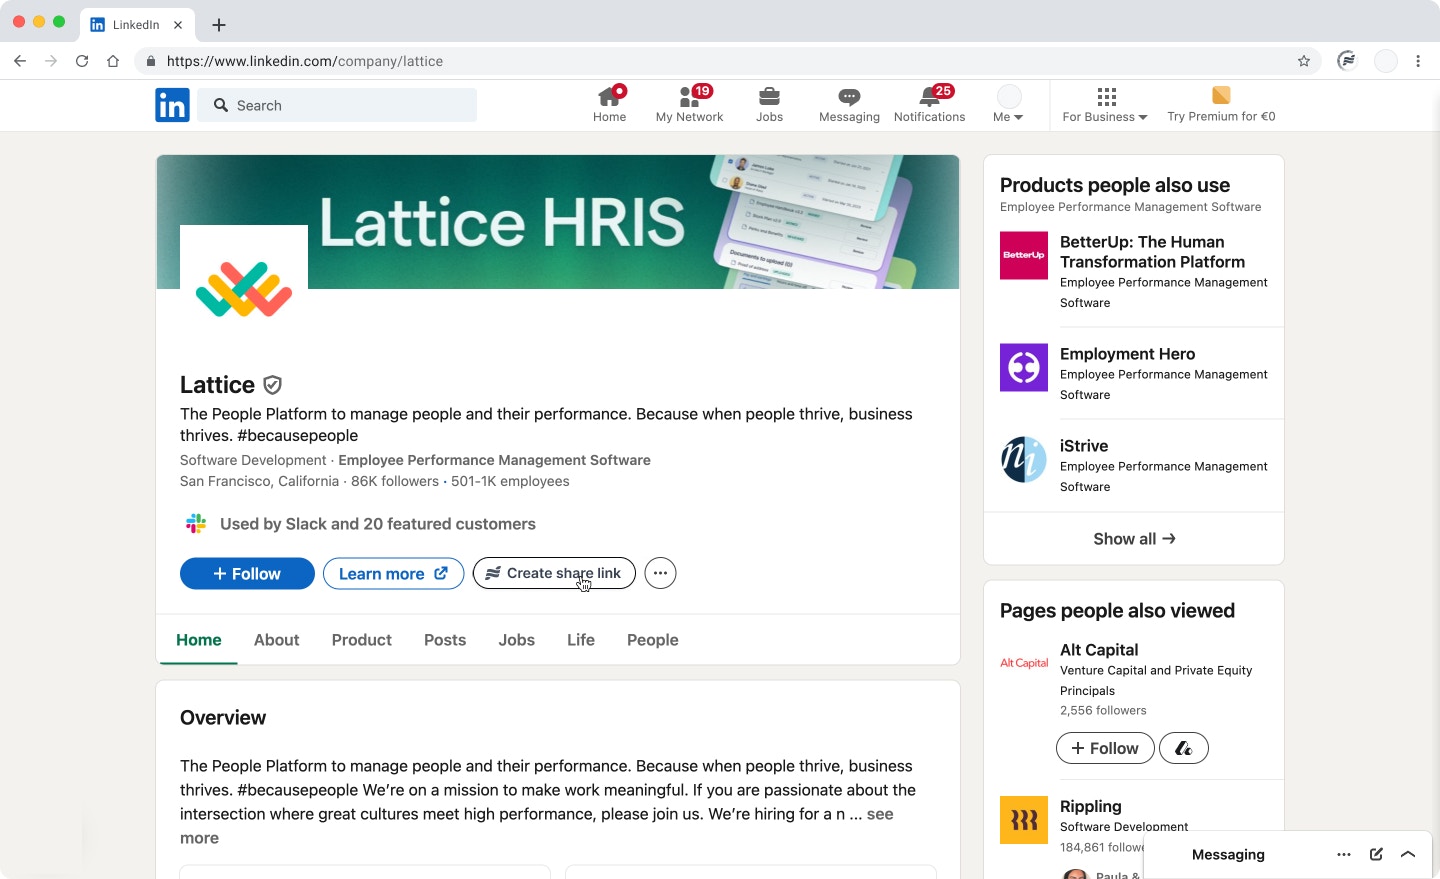
Task: Click the Try Premium icon
Action: point(1221,95)
